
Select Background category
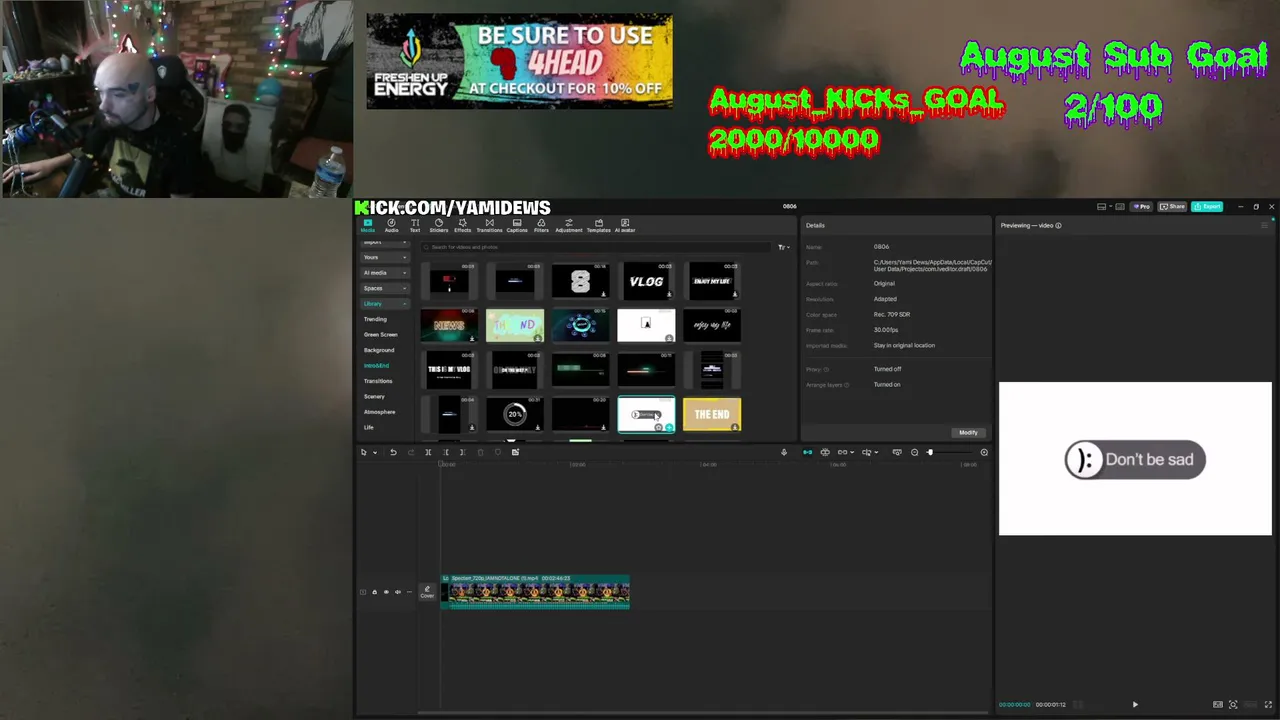(379, 350)
